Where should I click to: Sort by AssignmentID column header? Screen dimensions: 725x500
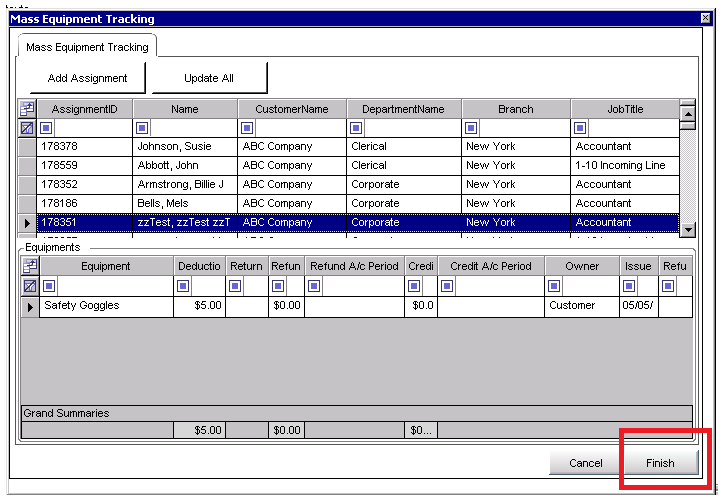[x=85, y=109]
